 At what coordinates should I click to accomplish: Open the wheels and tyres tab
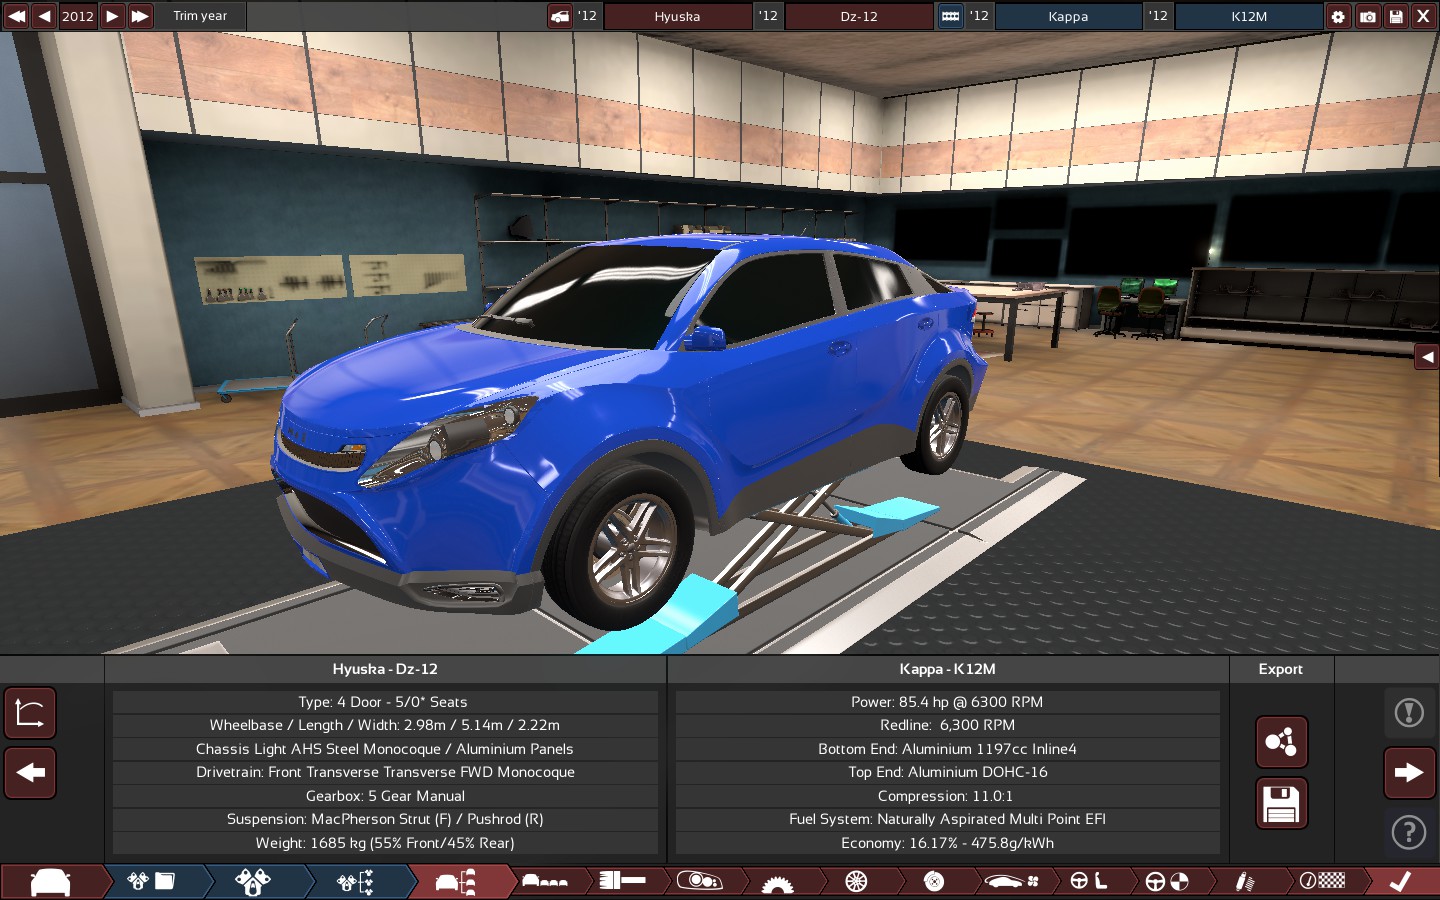point(856,882)
